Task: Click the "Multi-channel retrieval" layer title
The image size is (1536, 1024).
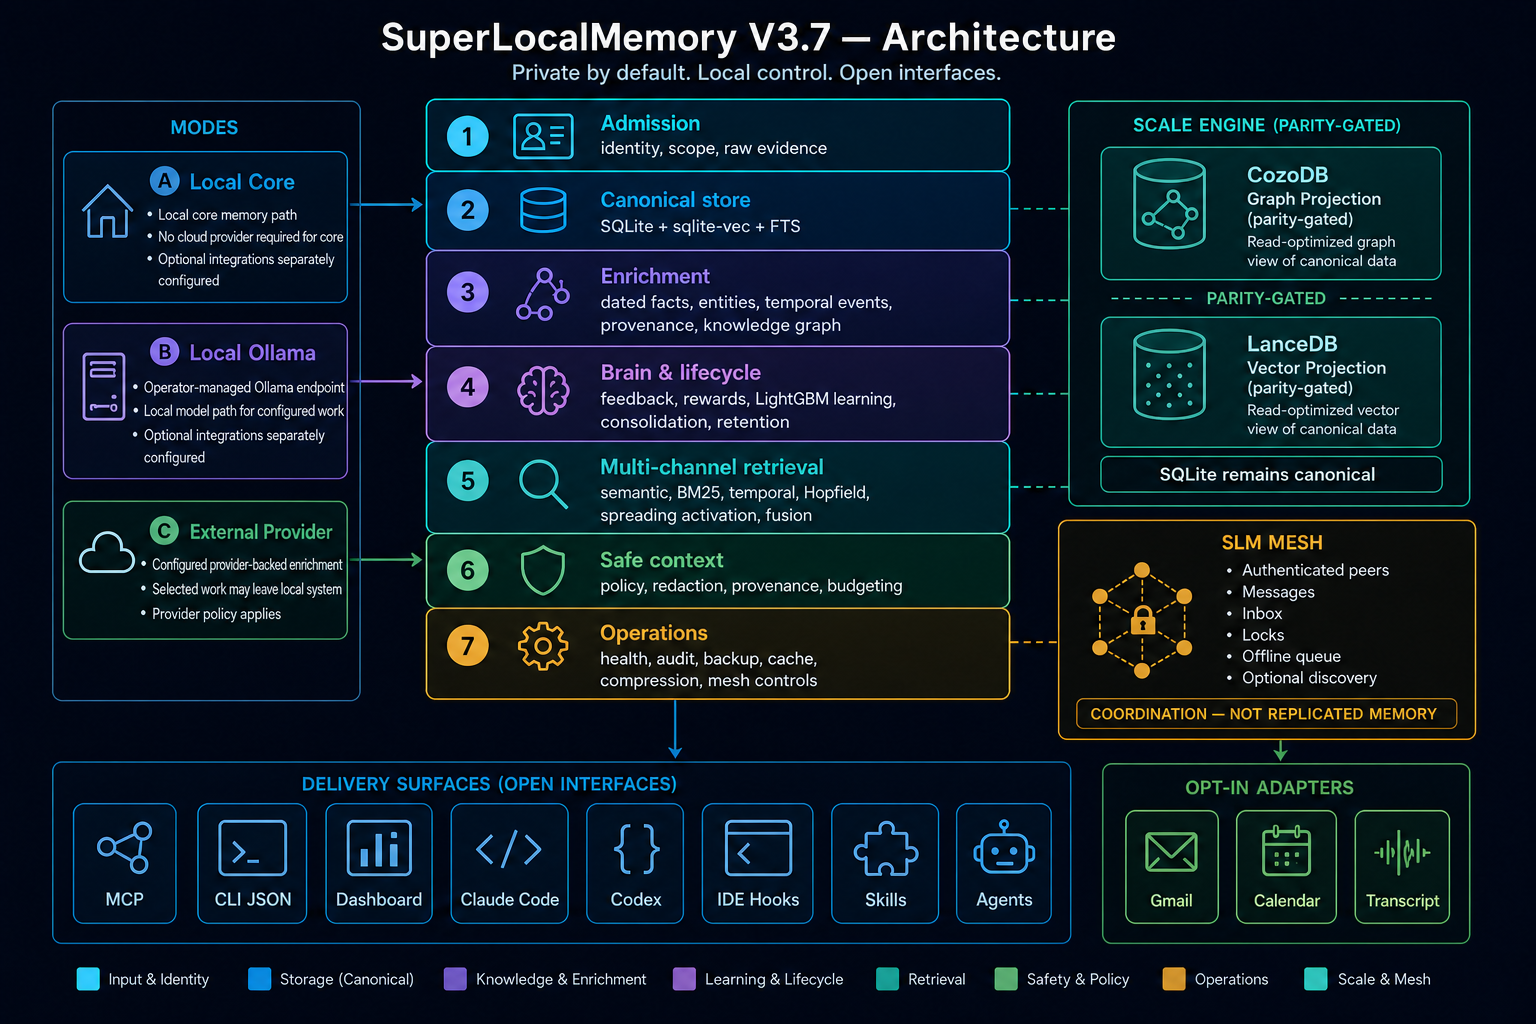Action: point(711,467)
